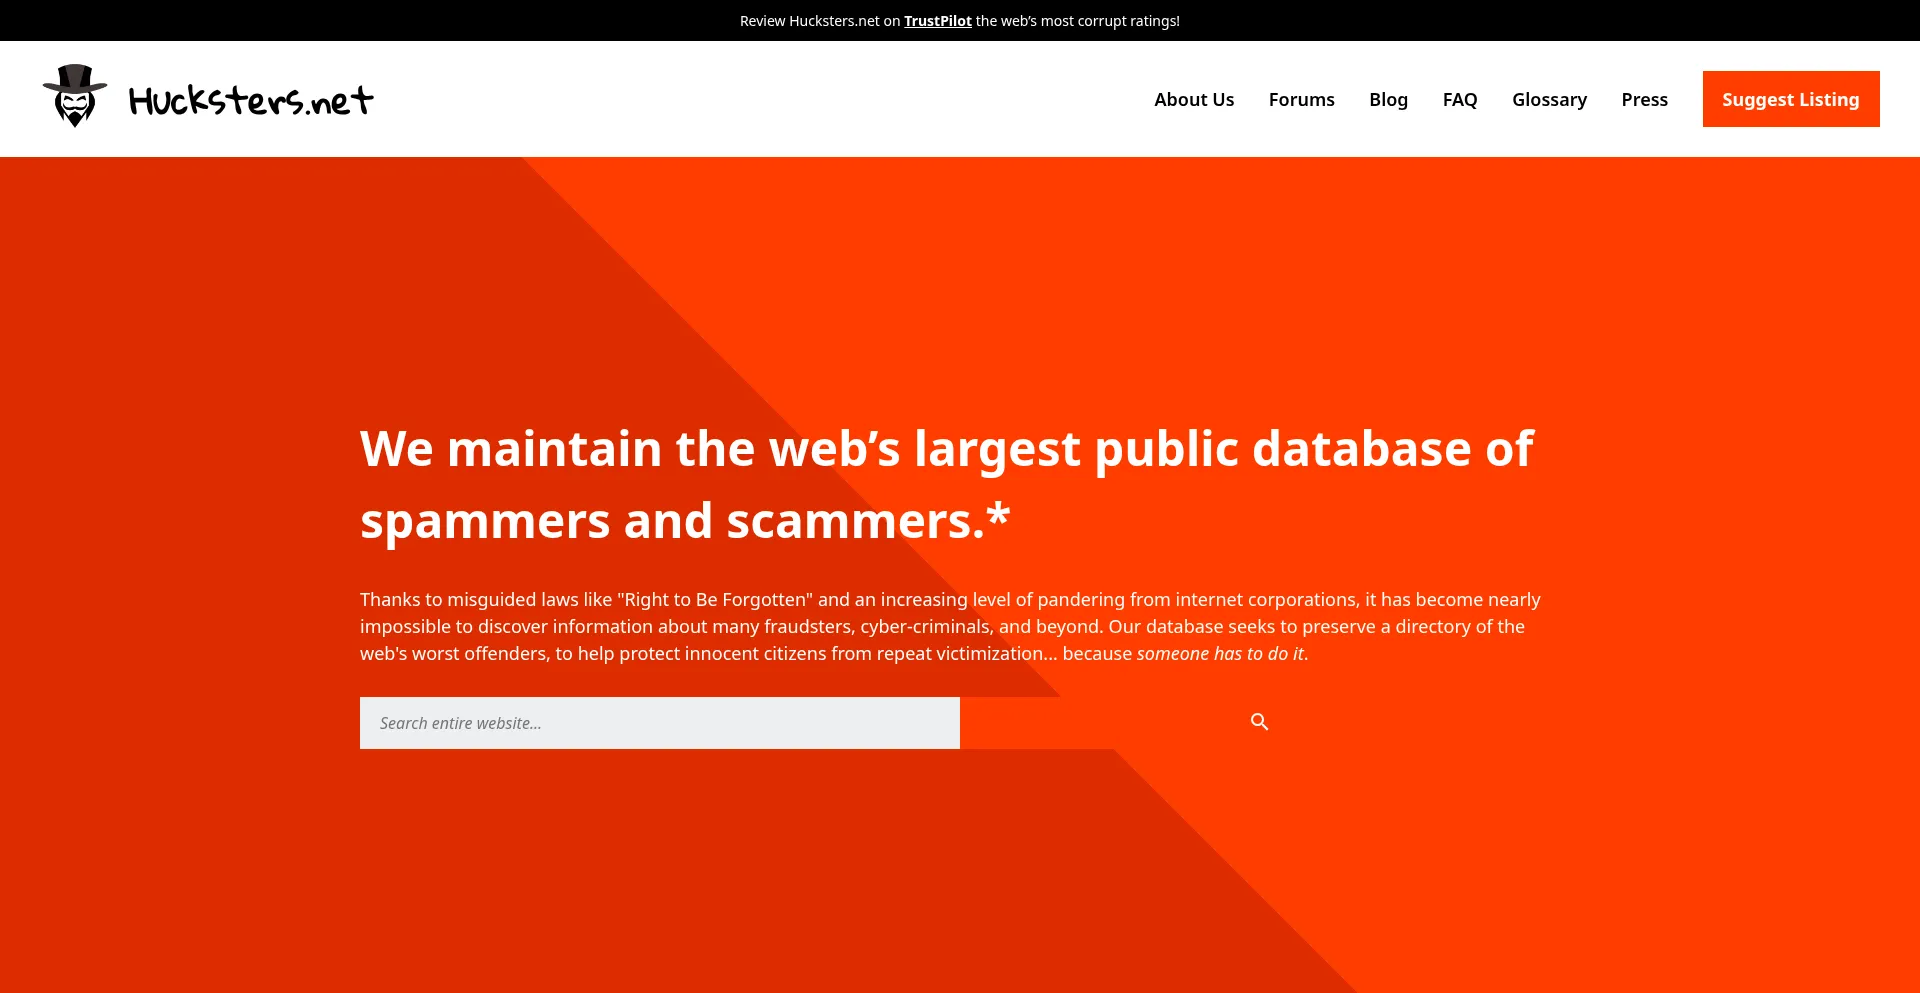
Task: Select Glossary in the navigation
Action: (x=1549, y=100)
